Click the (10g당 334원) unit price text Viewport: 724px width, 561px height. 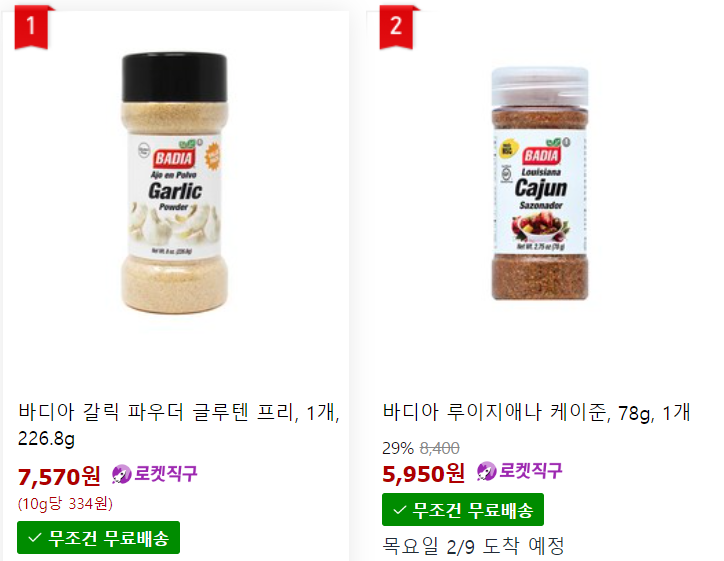pyautogui.click(x=65, y=503)
